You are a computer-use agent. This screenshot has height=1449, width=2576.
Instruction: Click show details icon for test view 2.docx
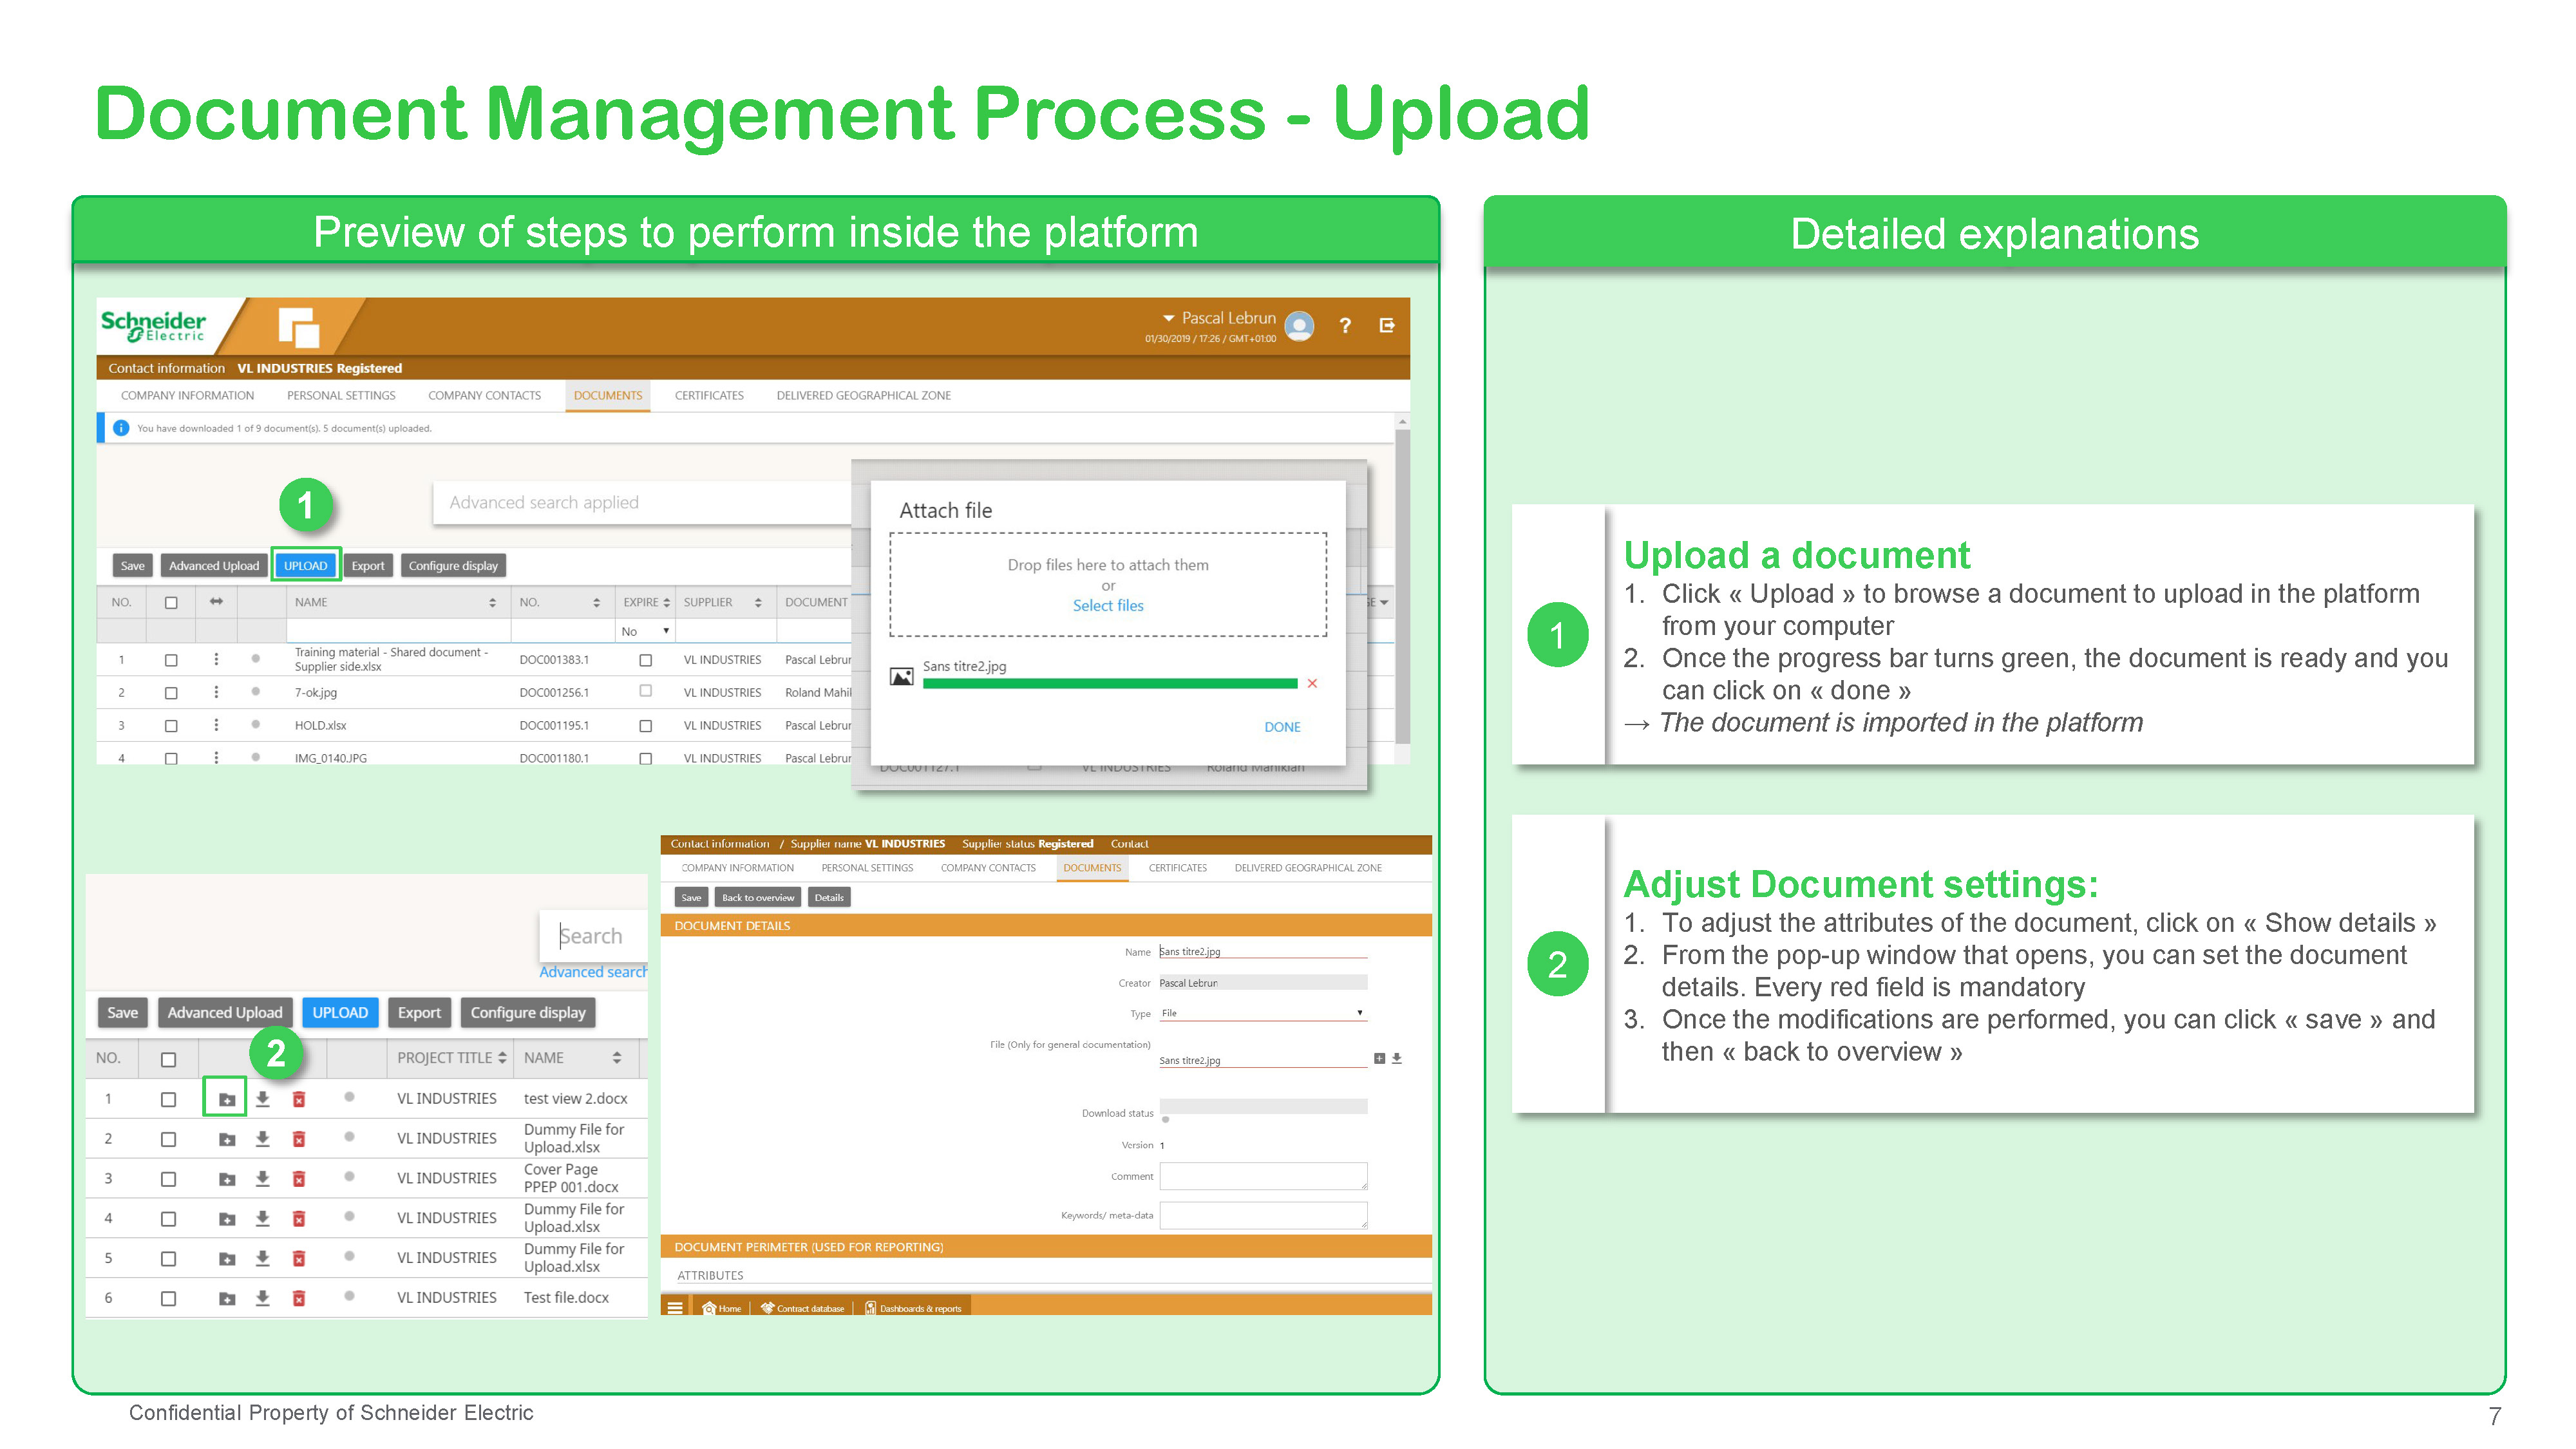click(x=226, y=1099)
